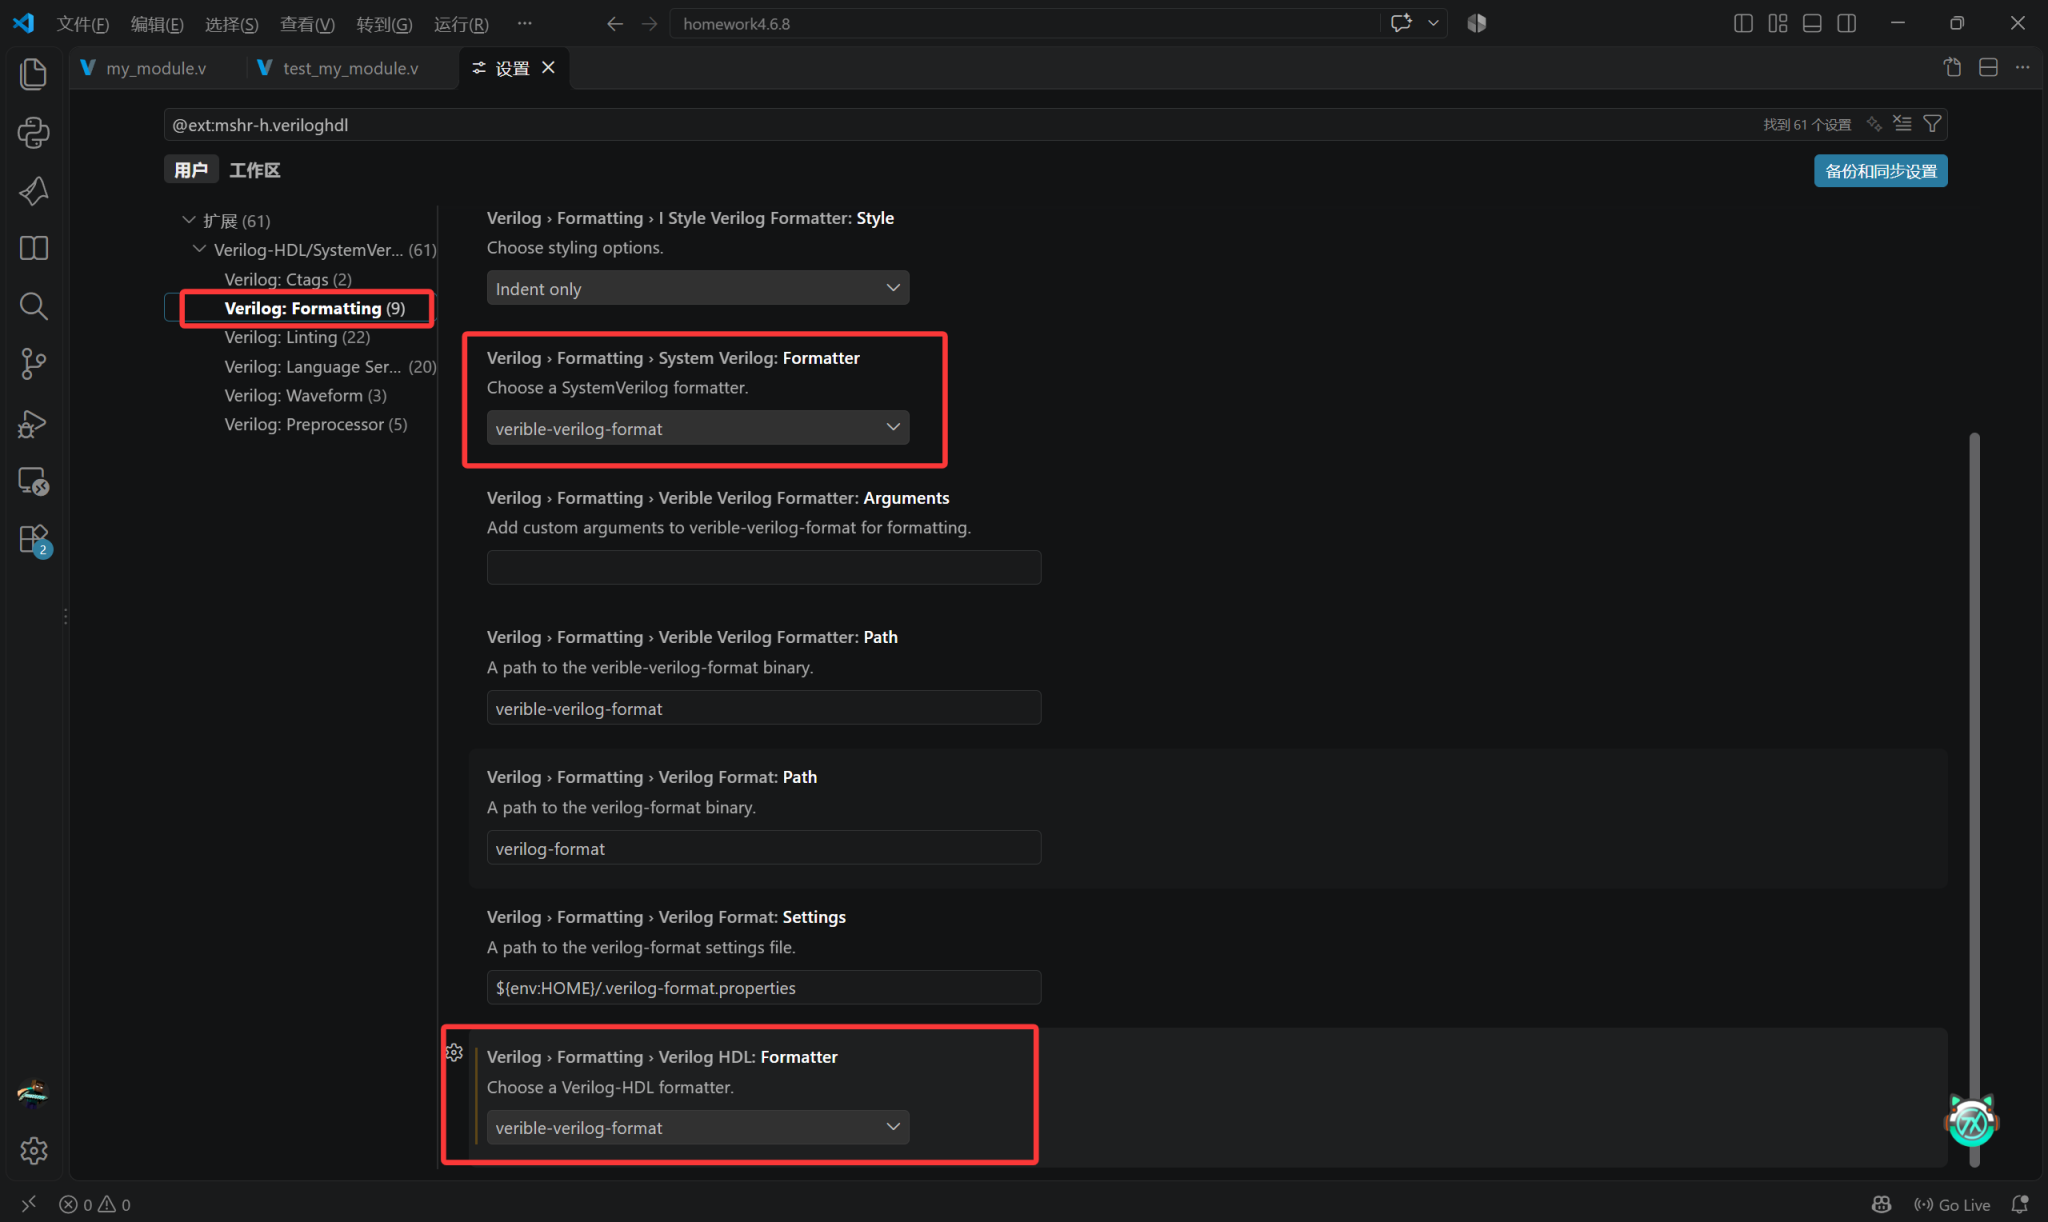The height and width of the screenshot is (1222, 2048).
Task: Open the notifications bell in status bar
Action: click(x=2020, y=1204)
